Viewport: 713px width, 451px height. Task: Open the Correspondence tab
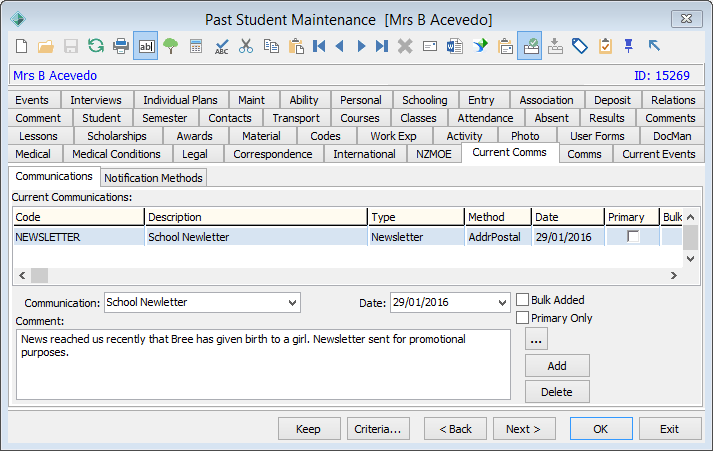pyautogui.click(x=273, y=154)
